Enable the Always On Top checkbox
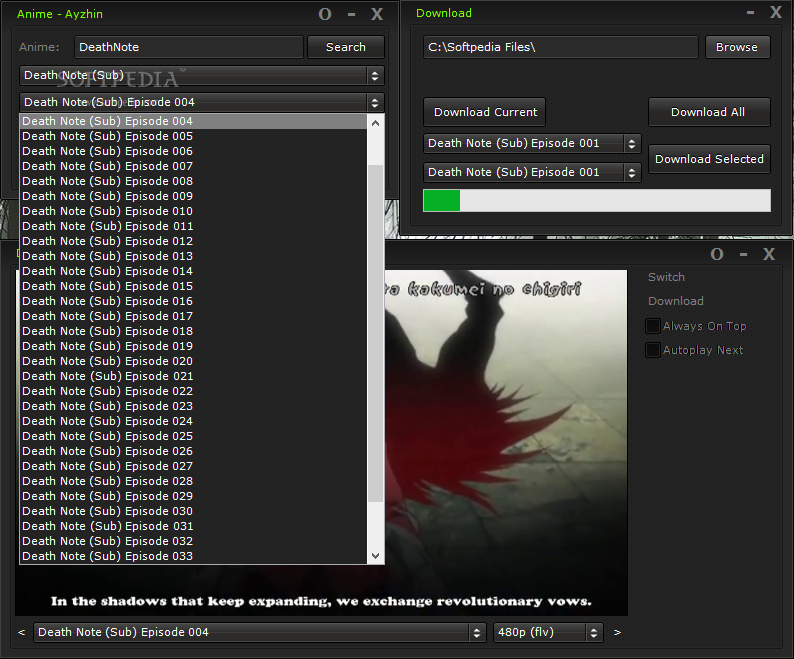794x659 pixels. click(x=653, y=326)
